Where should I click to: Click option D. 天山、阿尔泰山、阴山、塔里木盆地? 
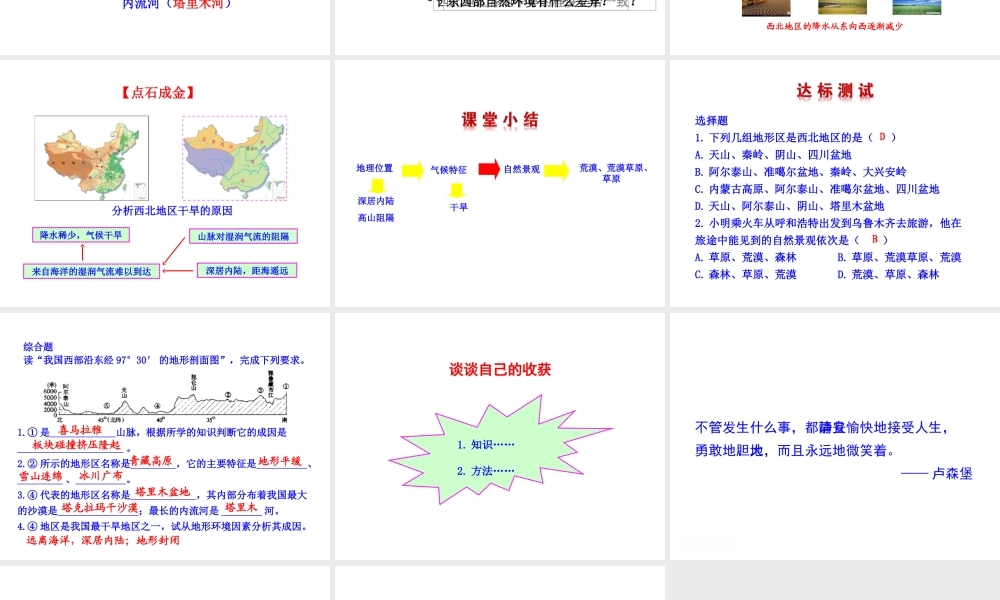pyautogui.click(x=790, y=207)
